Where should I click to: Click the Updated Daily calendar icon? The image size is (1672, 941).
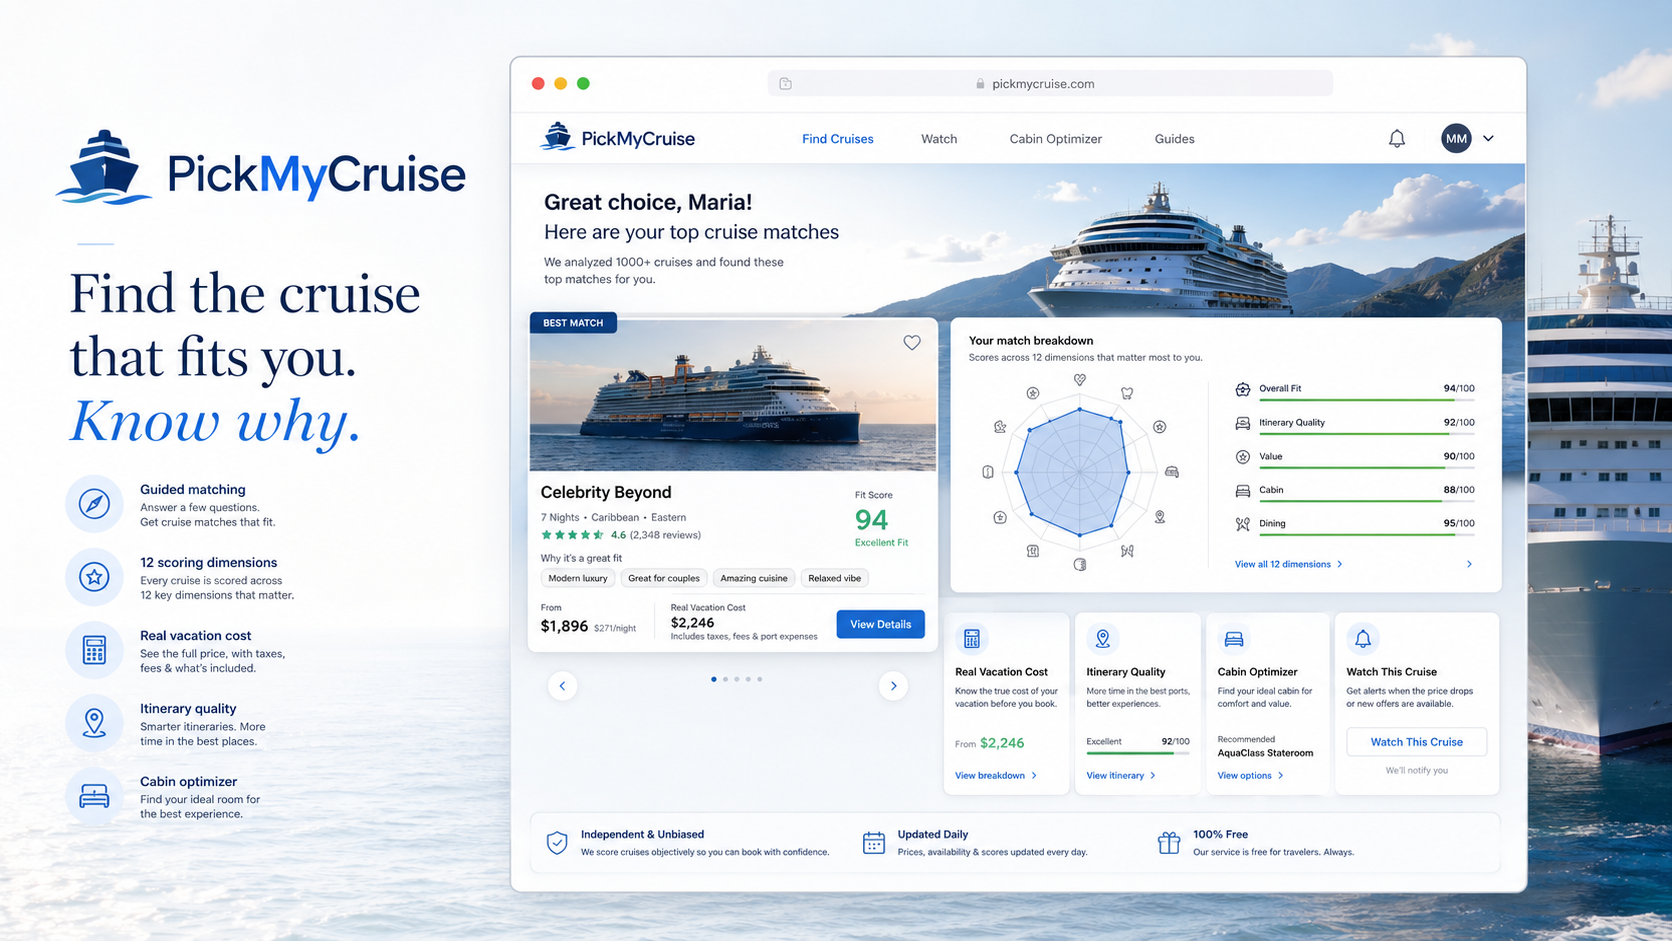coord(874,843)
